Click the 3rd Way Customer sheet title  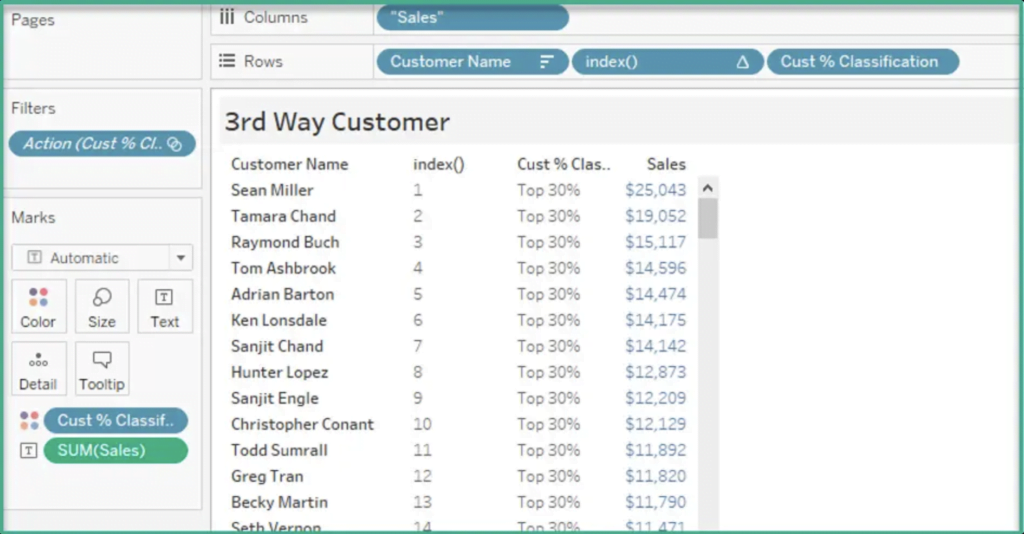337,122
